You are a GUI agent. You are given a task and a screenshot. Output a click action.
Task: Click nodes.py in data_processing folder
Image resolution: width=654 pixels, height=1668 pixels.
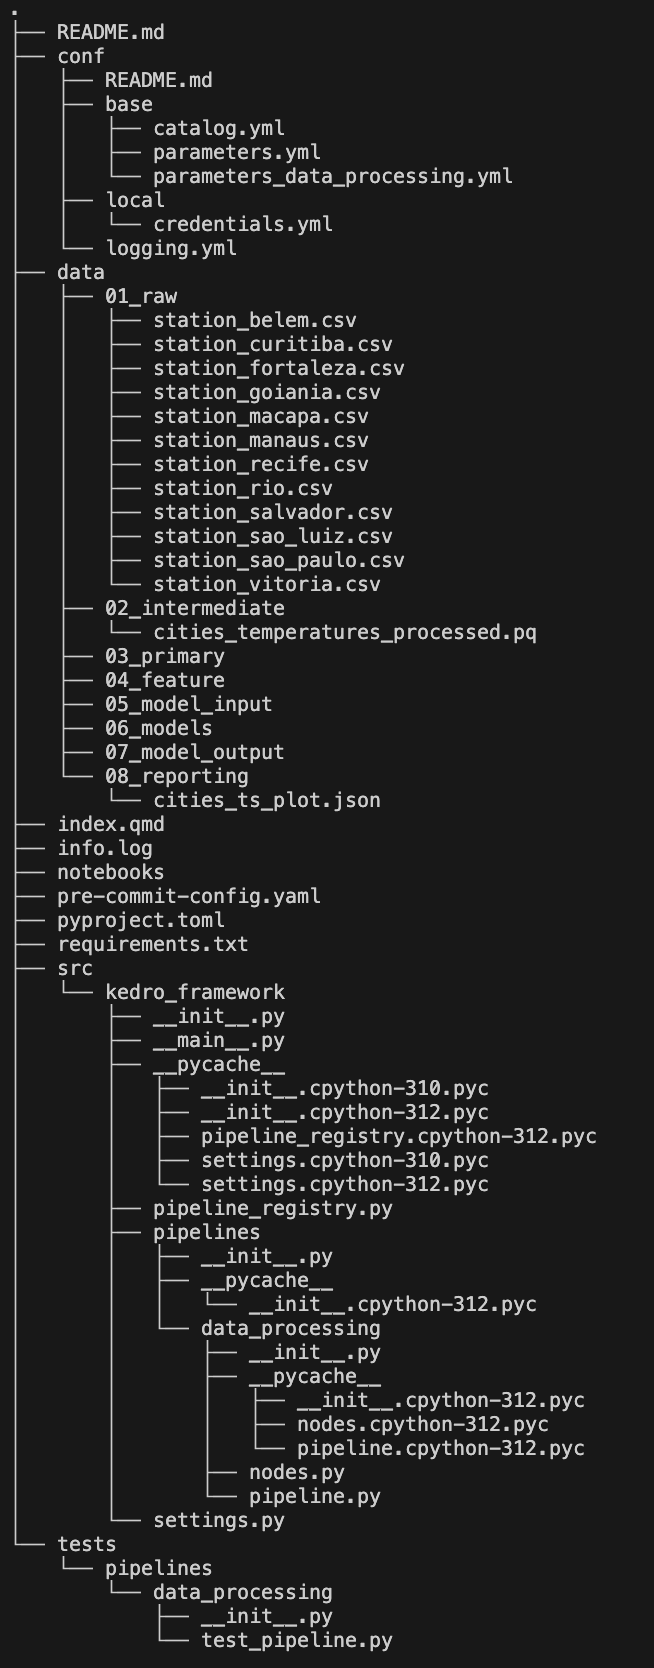click(297, 1472)
